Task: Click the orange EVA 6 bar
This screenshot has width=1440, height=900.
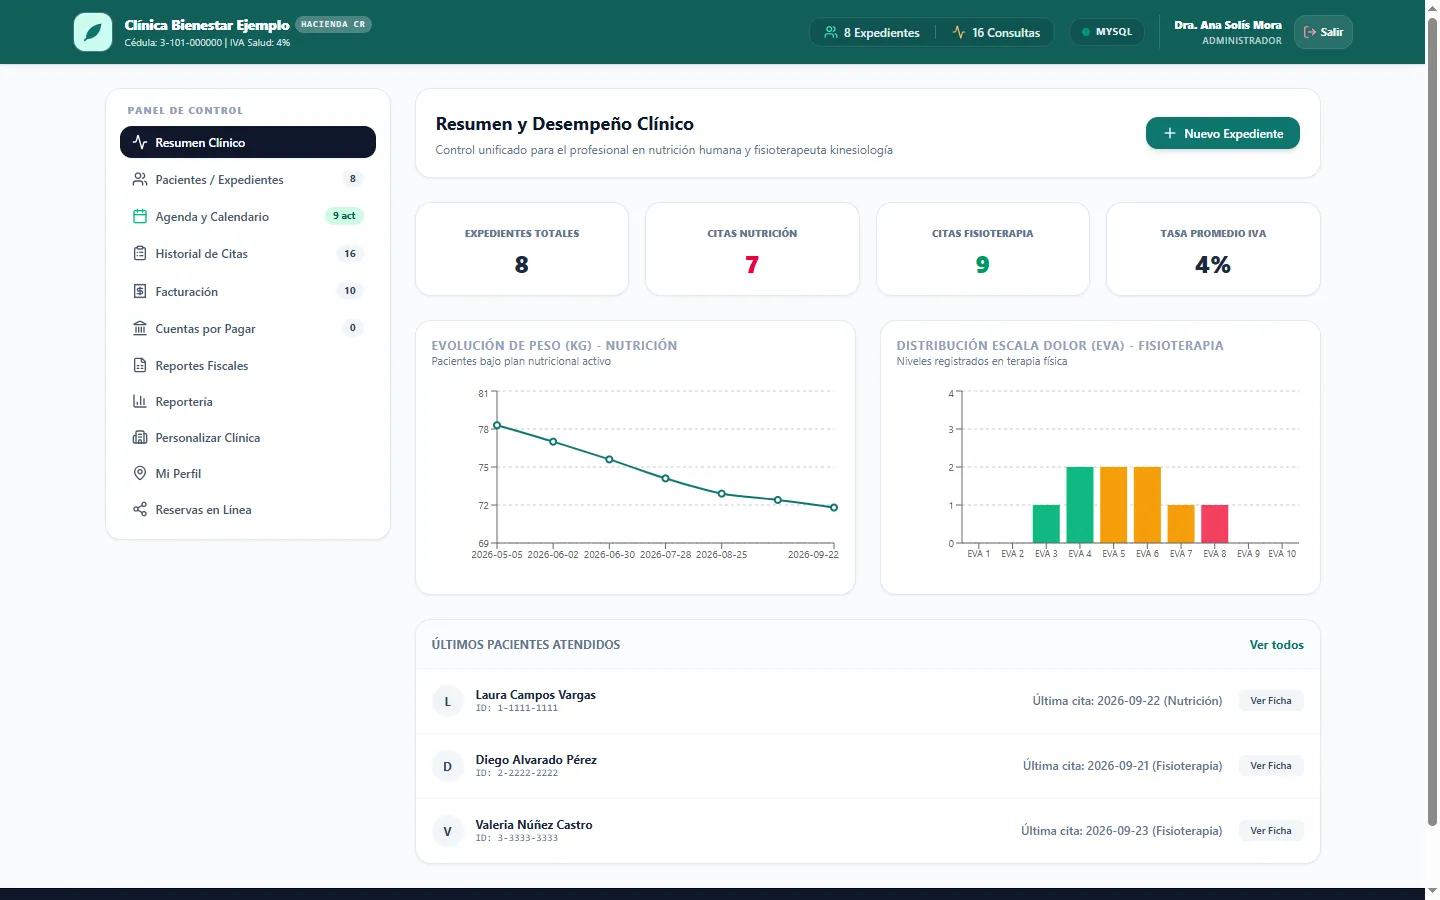Action: coord(1147,505)
